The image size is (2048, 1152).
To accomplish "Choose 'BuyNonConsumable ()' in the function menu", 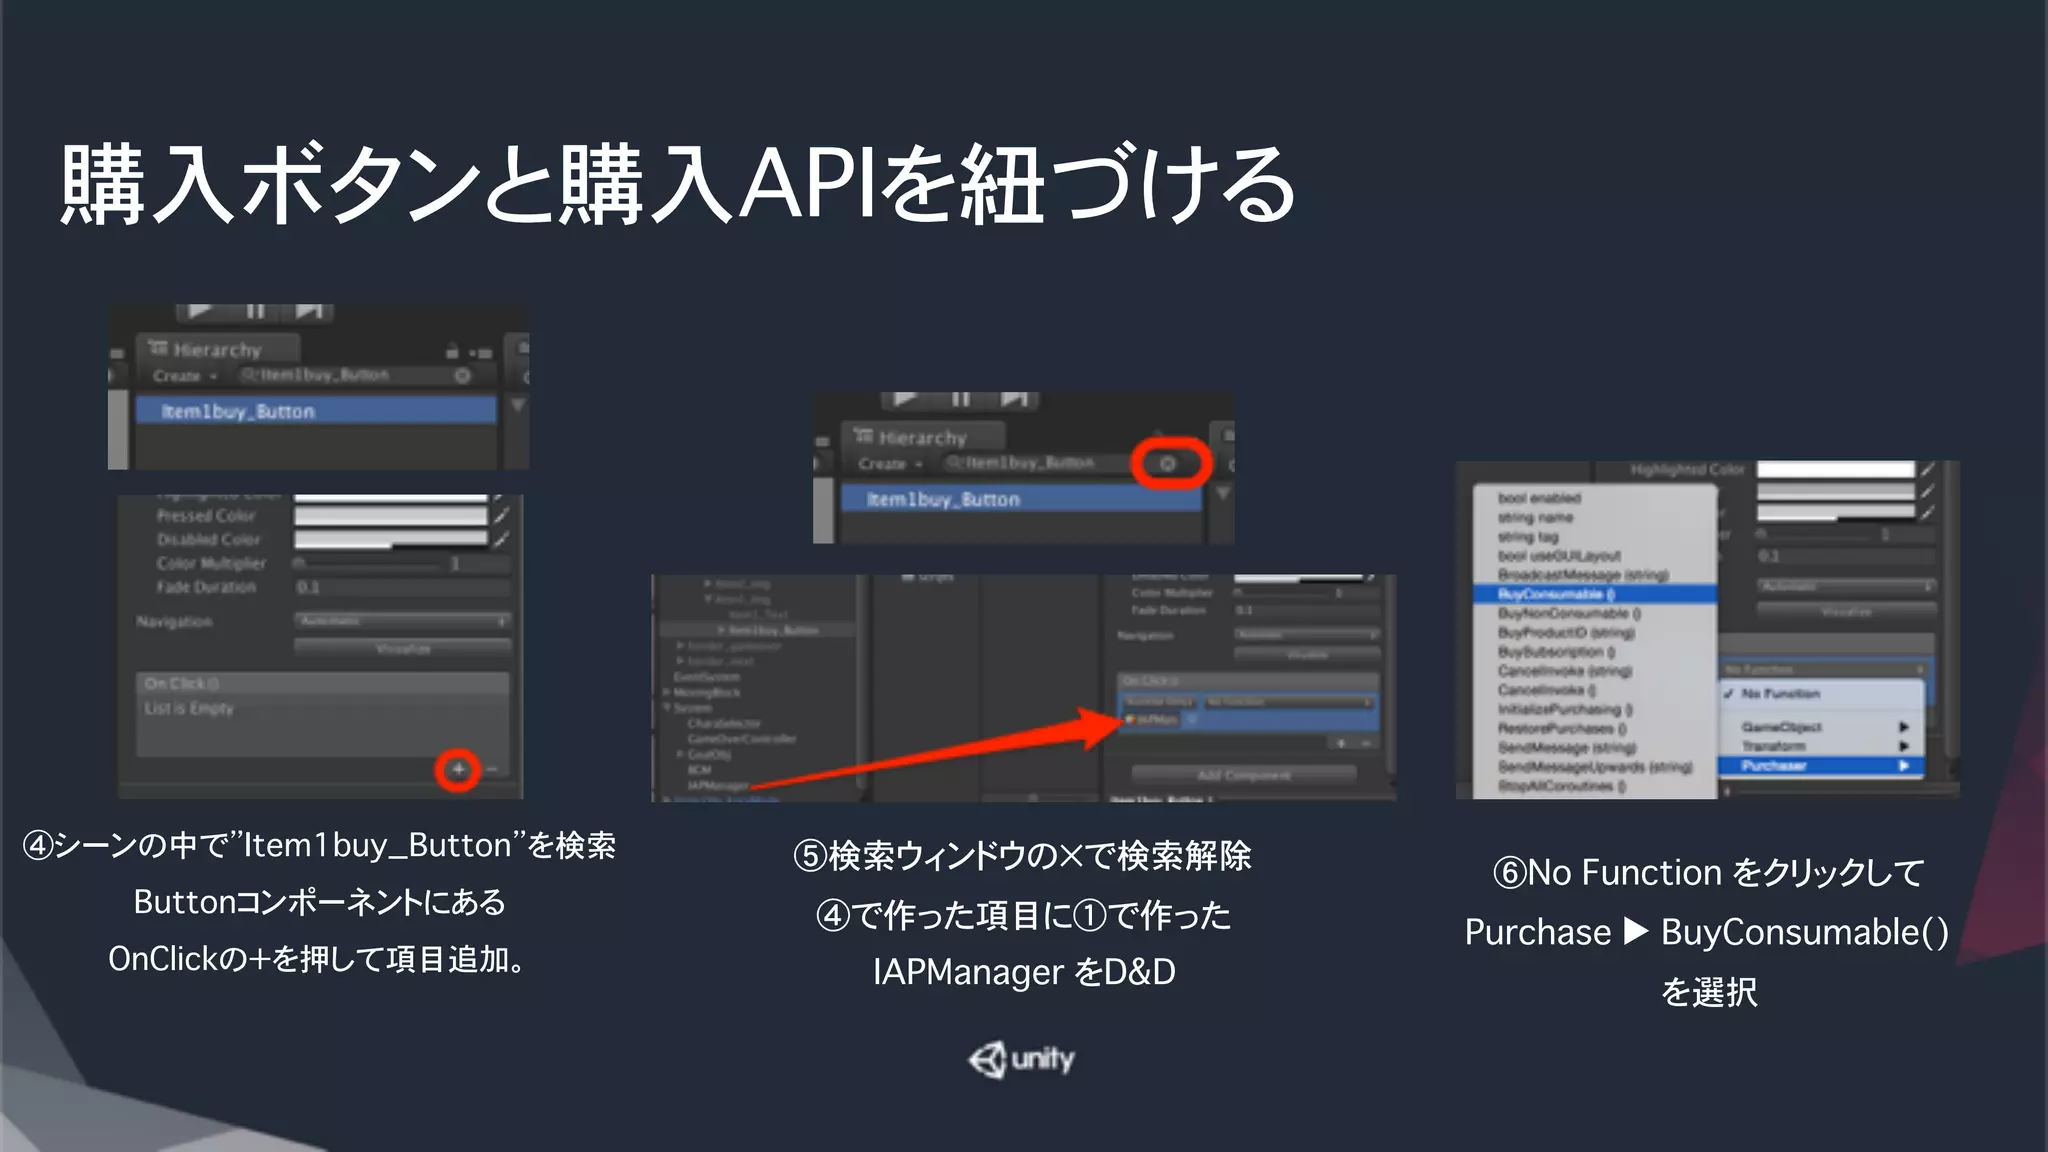I will click(1595, 613).
